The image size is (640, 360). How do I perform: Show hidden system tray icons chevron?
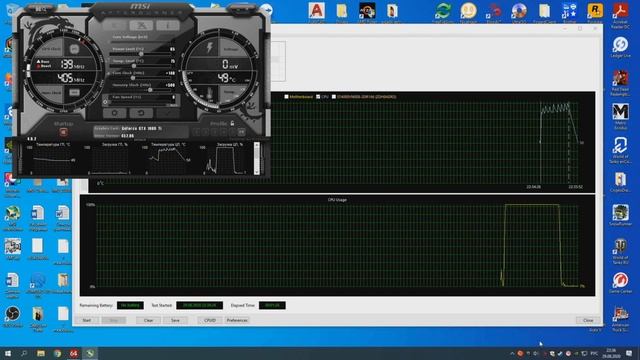click(x=512, y=353)
